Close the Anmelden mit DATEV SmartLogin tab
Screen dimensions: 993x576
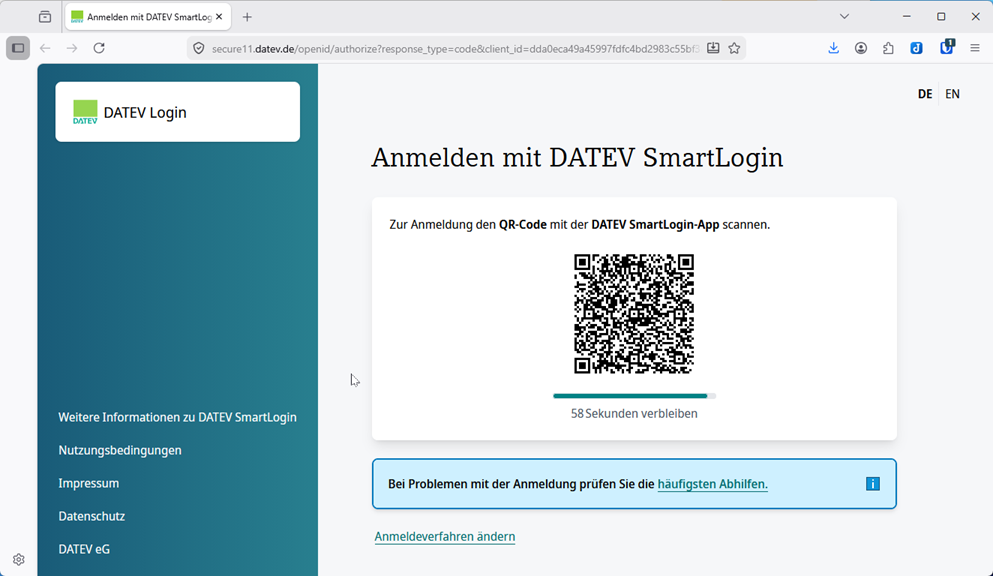pyautogui.click(x=219, y=17)
